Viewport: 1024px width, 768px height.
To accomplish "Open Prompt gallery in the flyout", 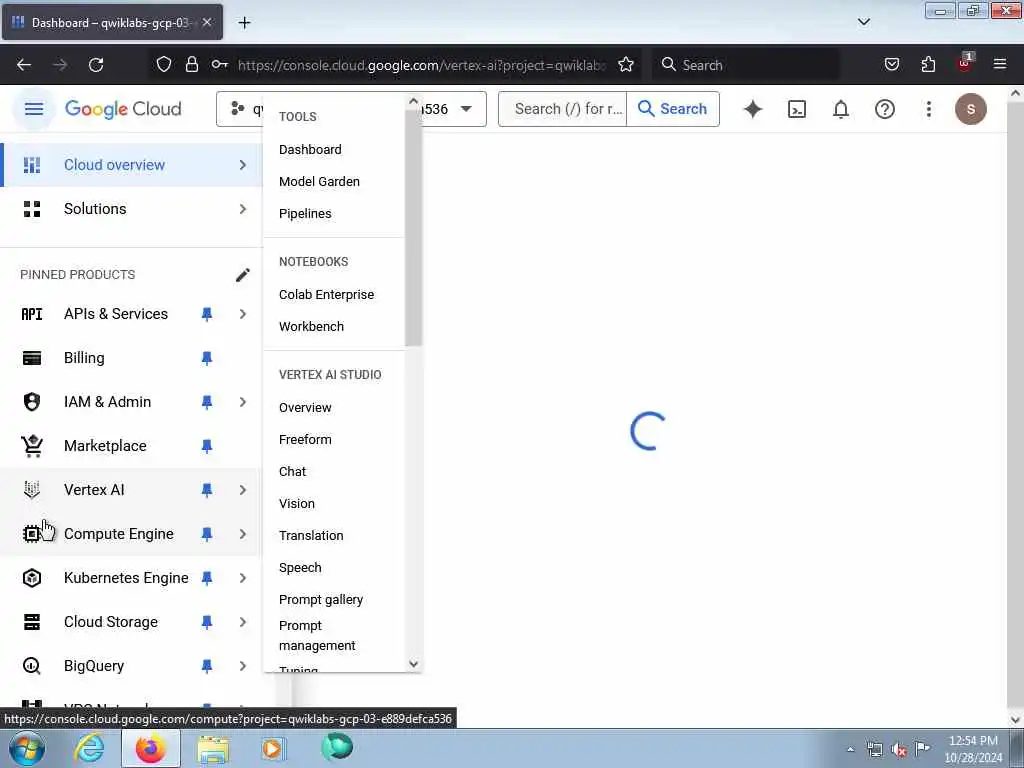I will [321, 600].
